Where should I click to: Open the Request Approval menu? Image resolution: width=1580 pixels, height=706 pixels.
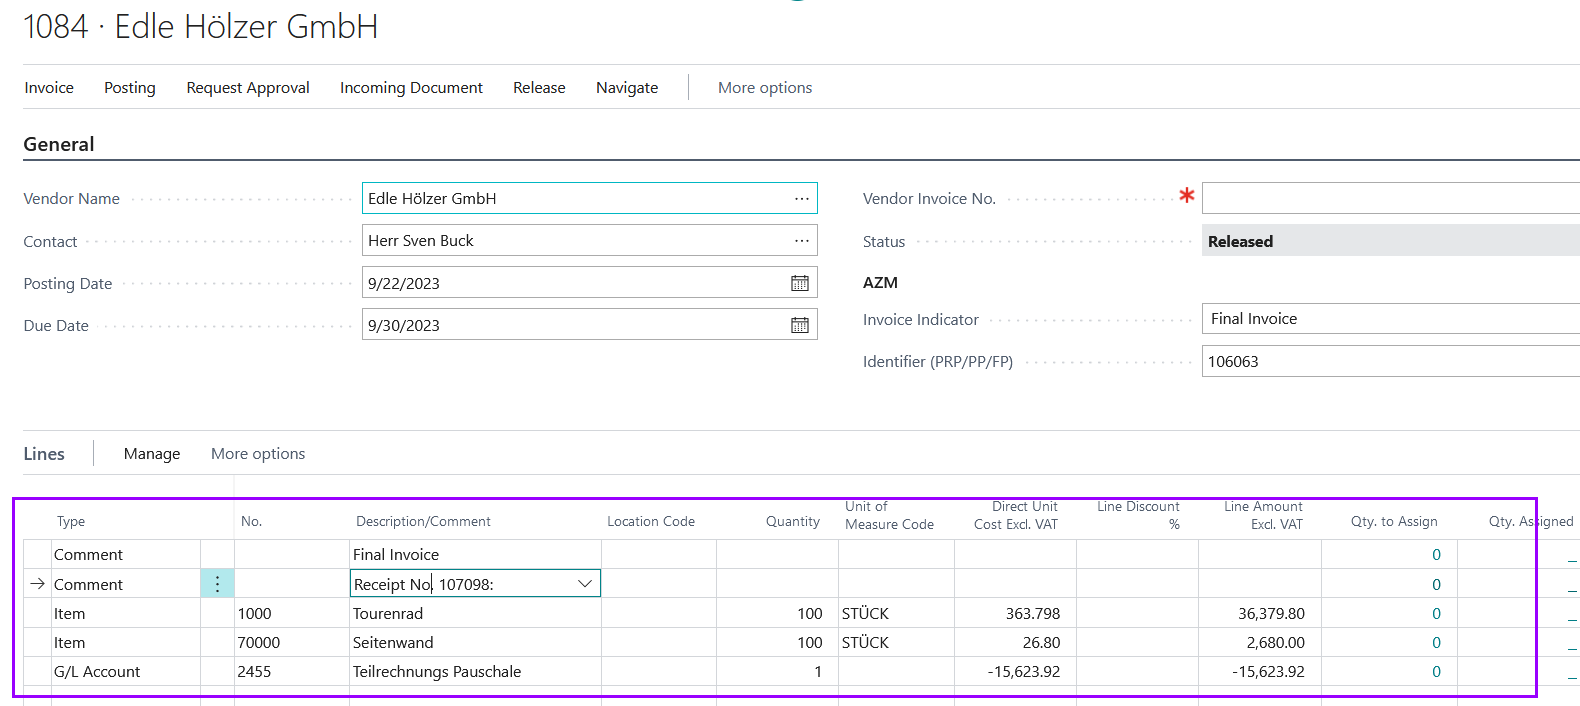point(248,88)
